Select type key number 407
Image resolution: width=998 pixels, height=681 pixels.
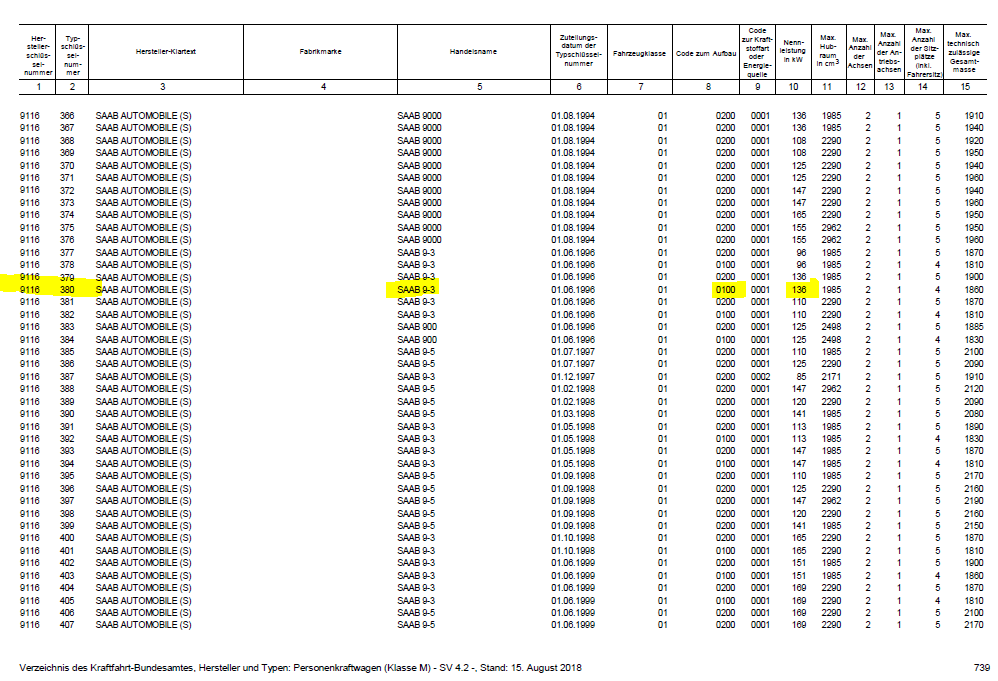pyautogui.click(x=67, y=625)
